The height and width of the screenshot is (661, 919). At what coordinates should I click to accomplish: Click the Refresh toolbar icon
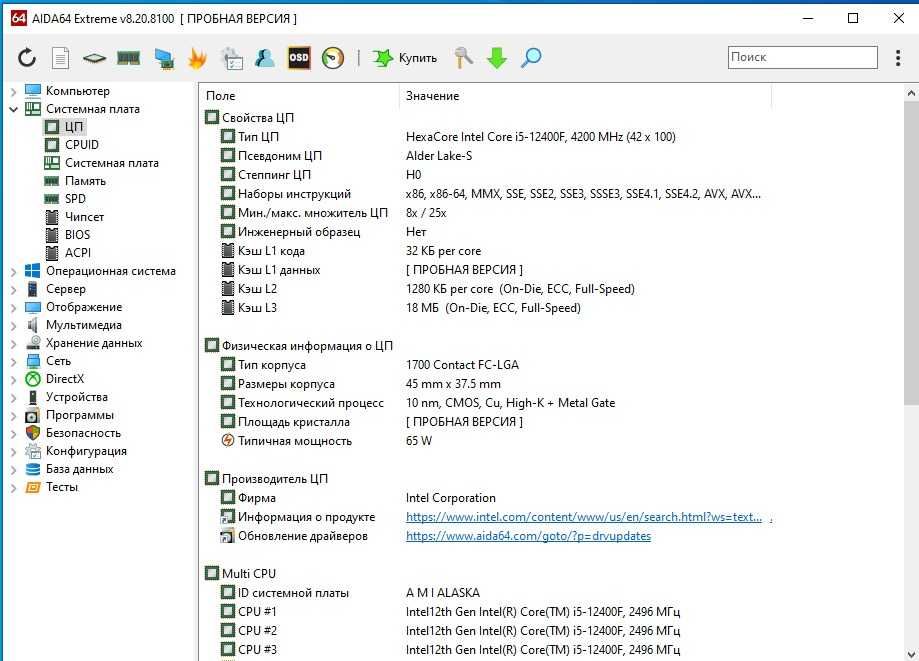tap(27, 57)
